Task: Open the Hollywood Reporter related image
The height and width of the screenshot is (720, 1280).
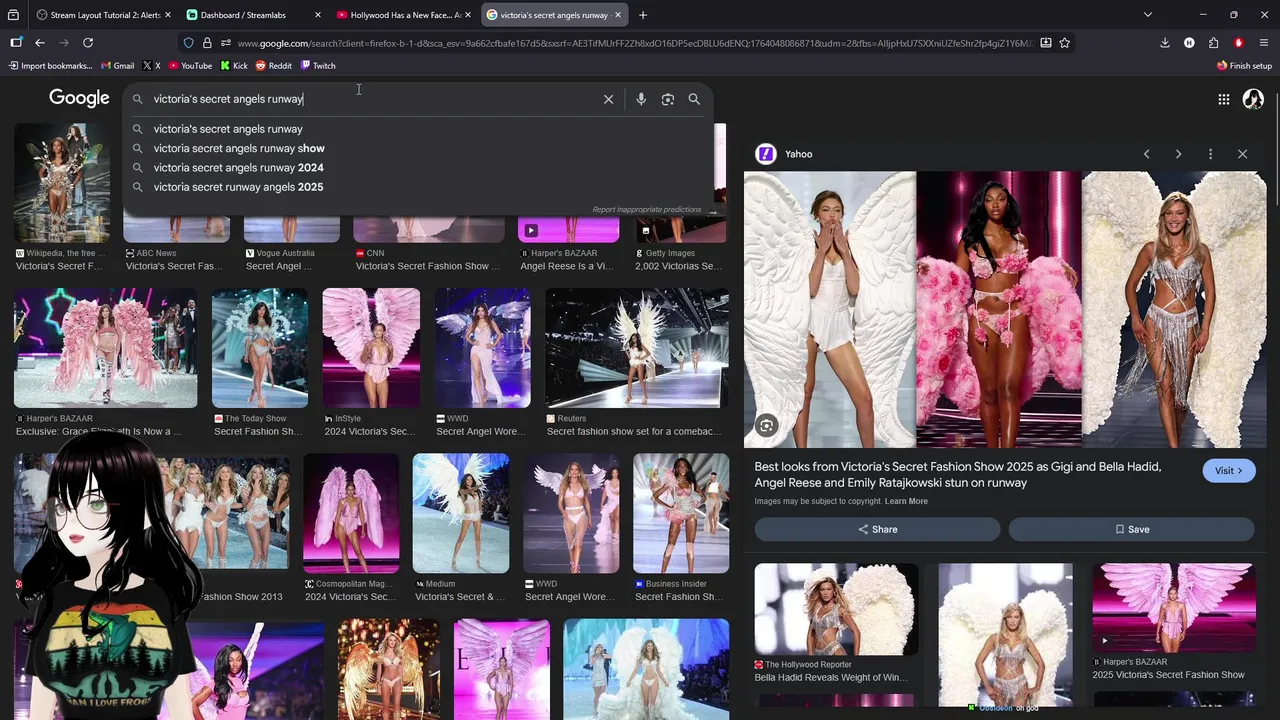Action: [835, 609]
